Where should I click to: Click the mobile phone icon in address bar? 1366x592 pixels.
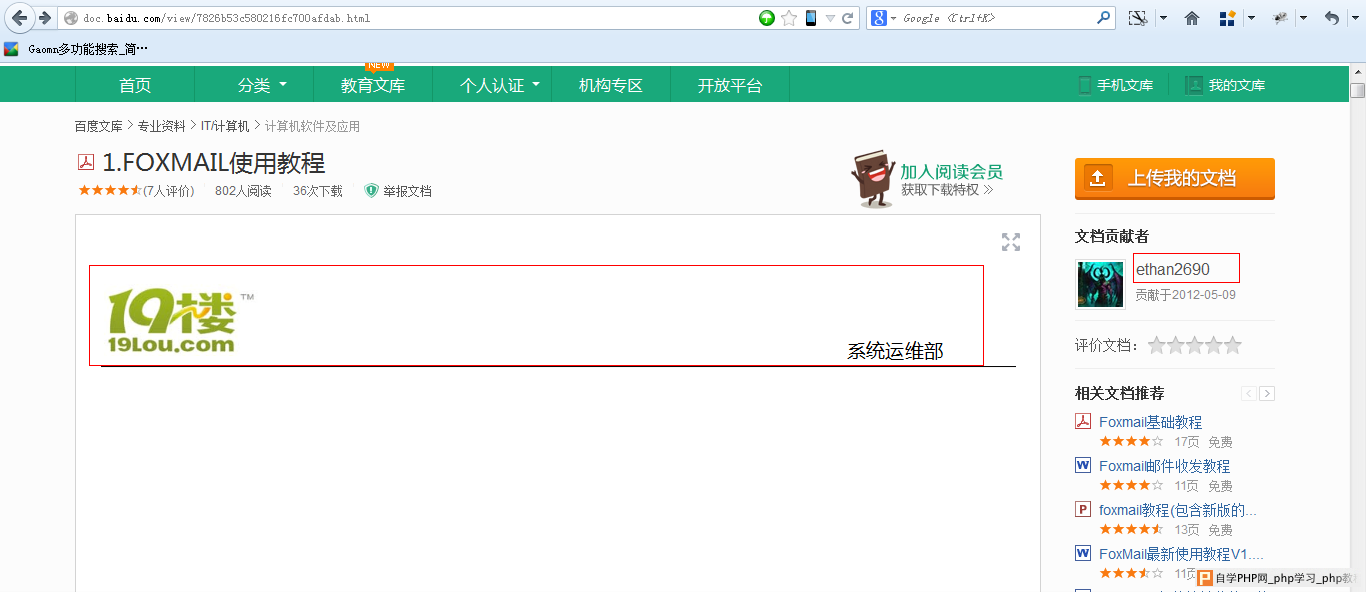(x=811, y=18)
